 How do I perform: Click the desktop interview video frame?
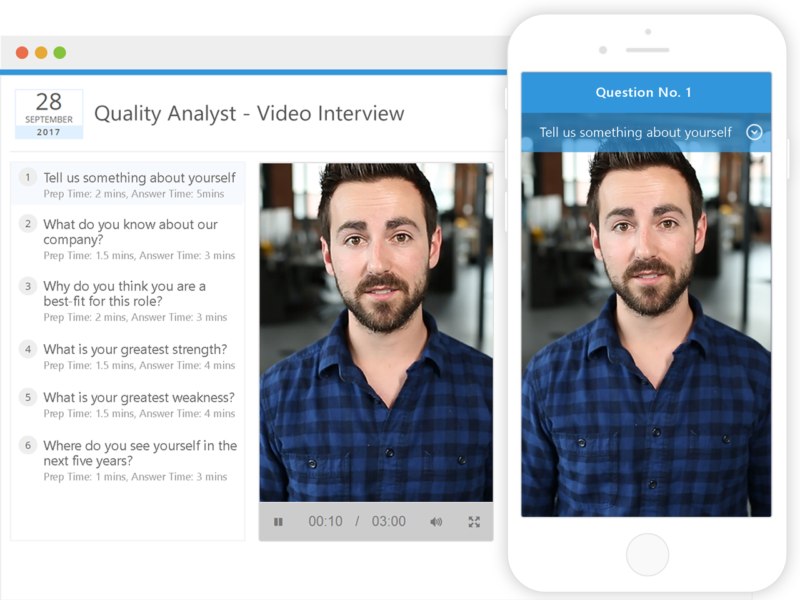(x=376, y=332)
